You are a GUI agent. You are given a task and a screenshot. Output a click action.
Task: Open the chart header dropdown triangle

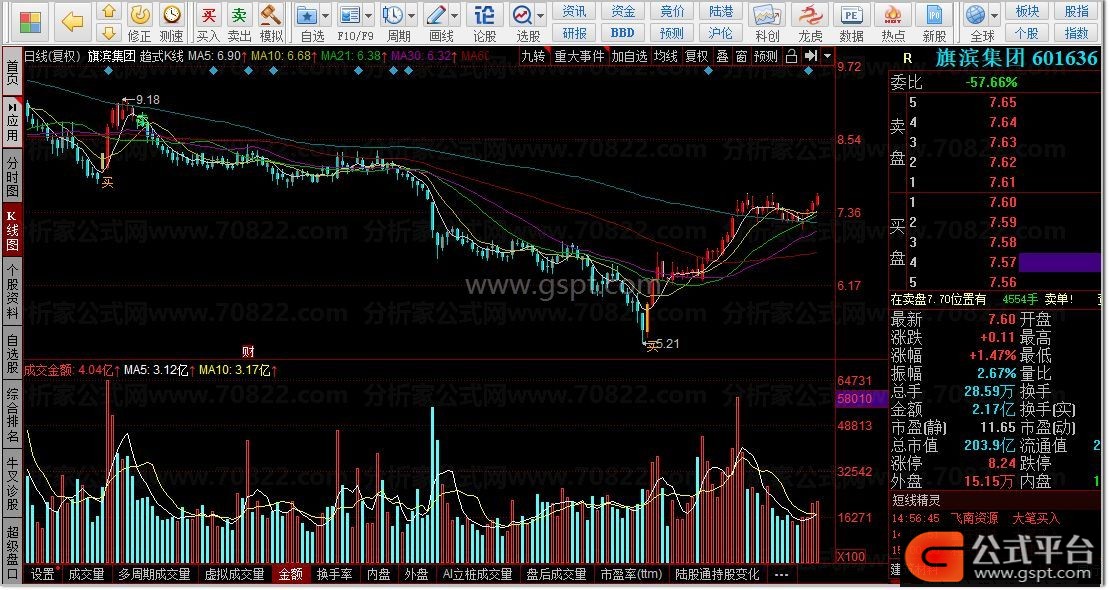(827, 56)
